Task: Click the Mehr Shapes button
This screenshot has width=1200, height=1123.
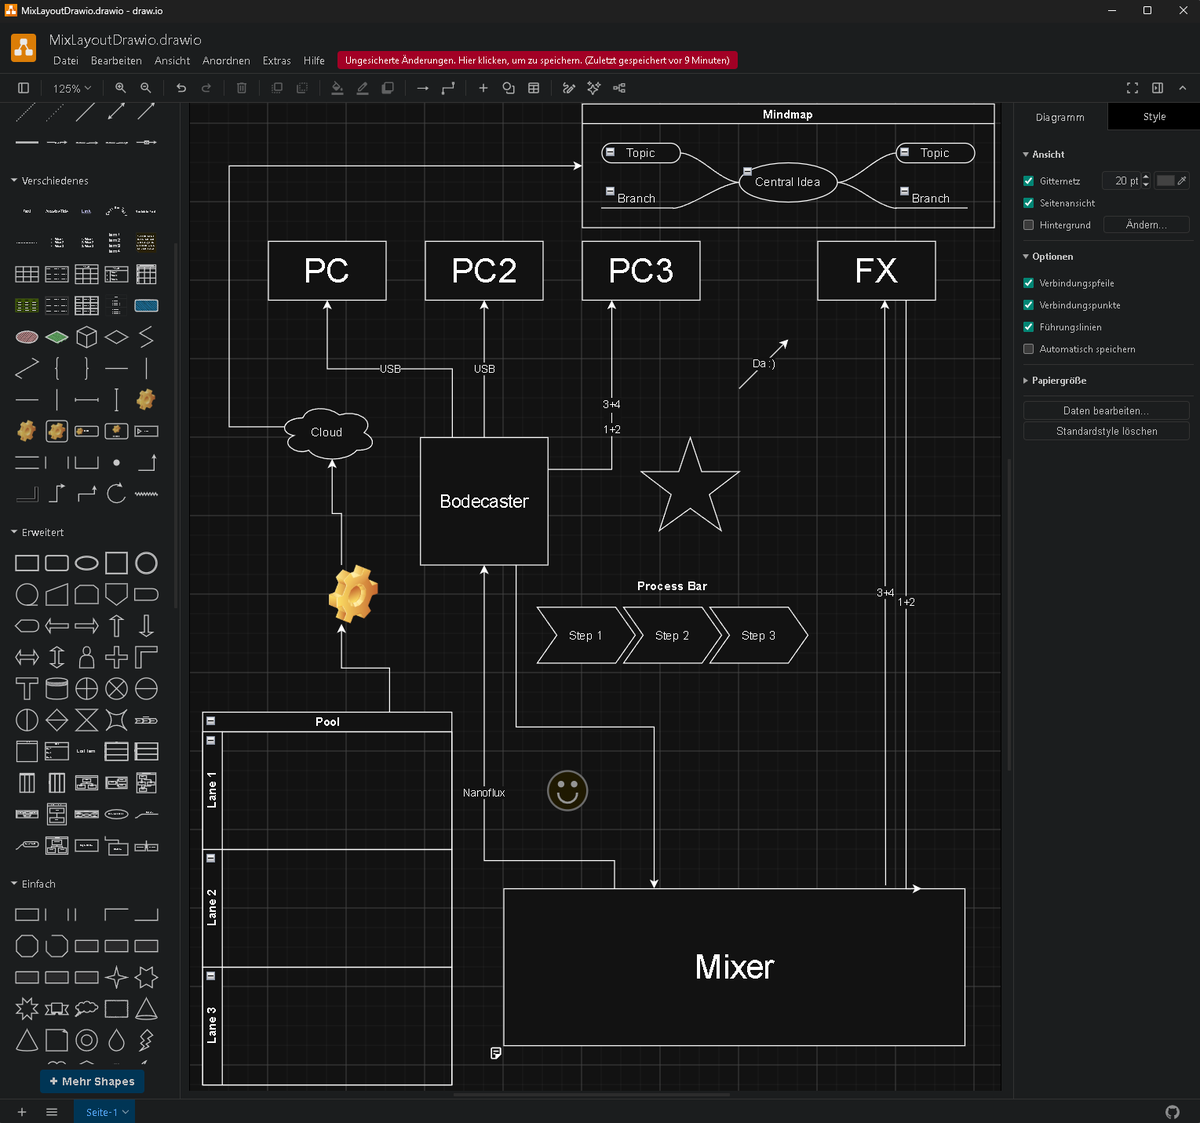Action: click(92, 1081)
